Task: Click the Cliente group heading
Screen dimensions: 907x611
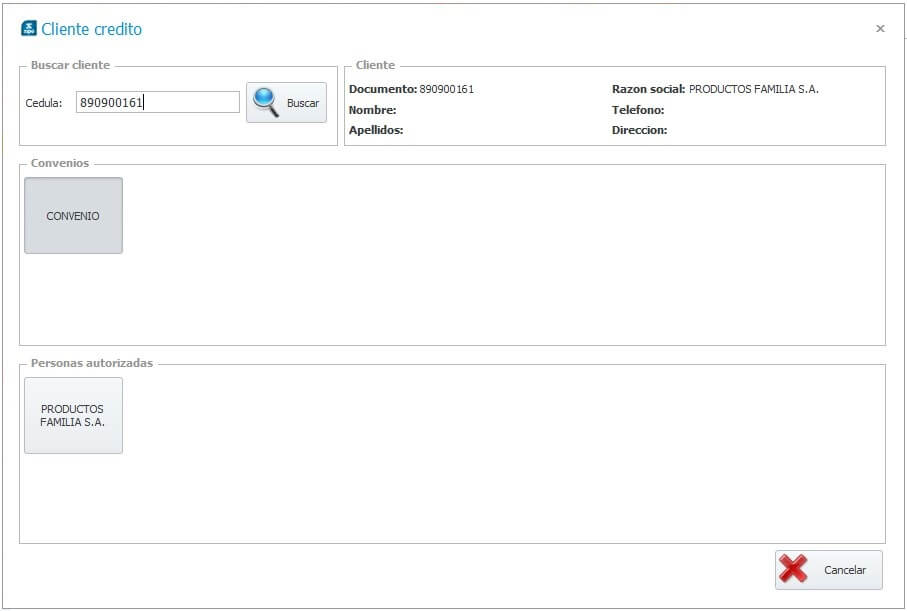Action: coord(375,65)
